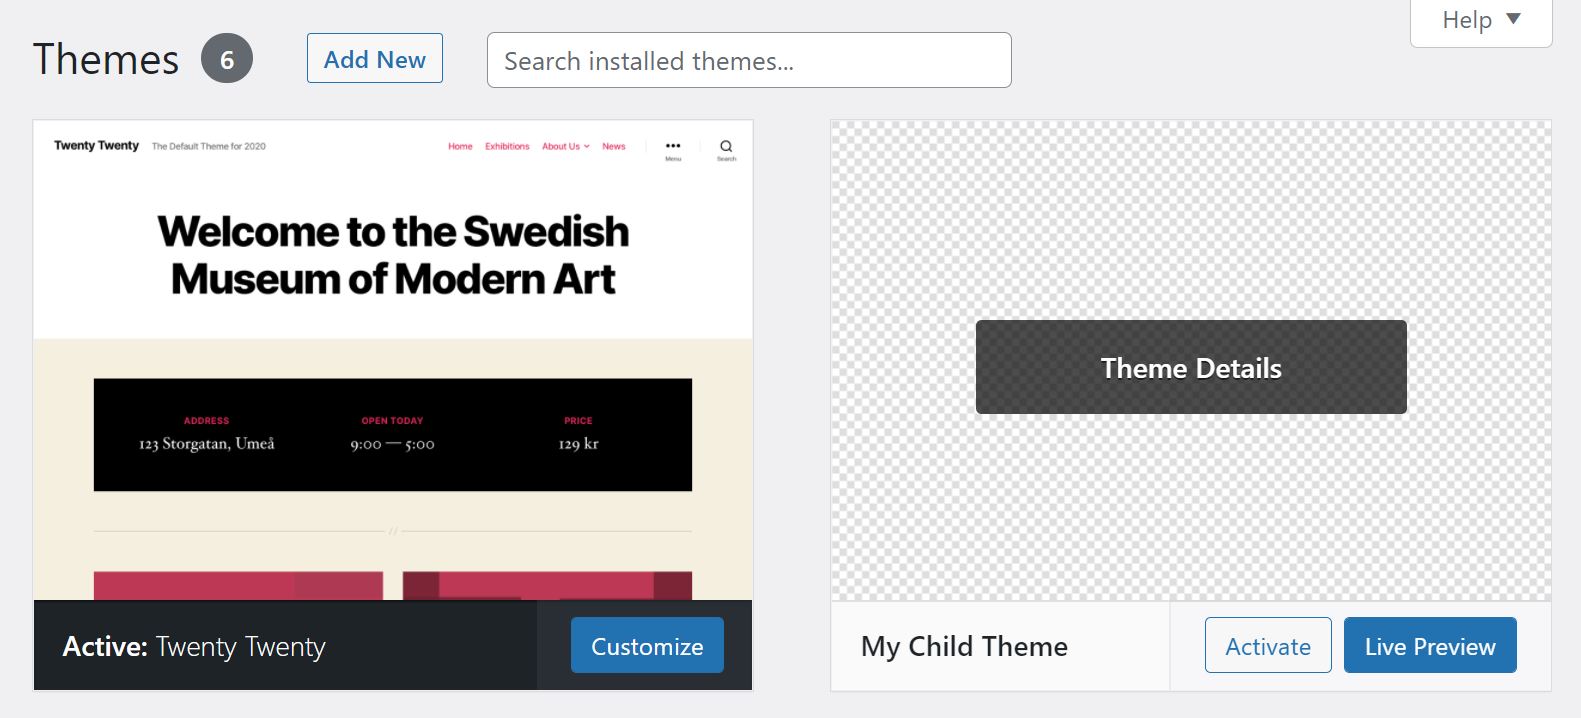Image resolution: width=1581 pixels, height=718 pixels.
Task: Click the Add New button
Action: click(374, 59)
